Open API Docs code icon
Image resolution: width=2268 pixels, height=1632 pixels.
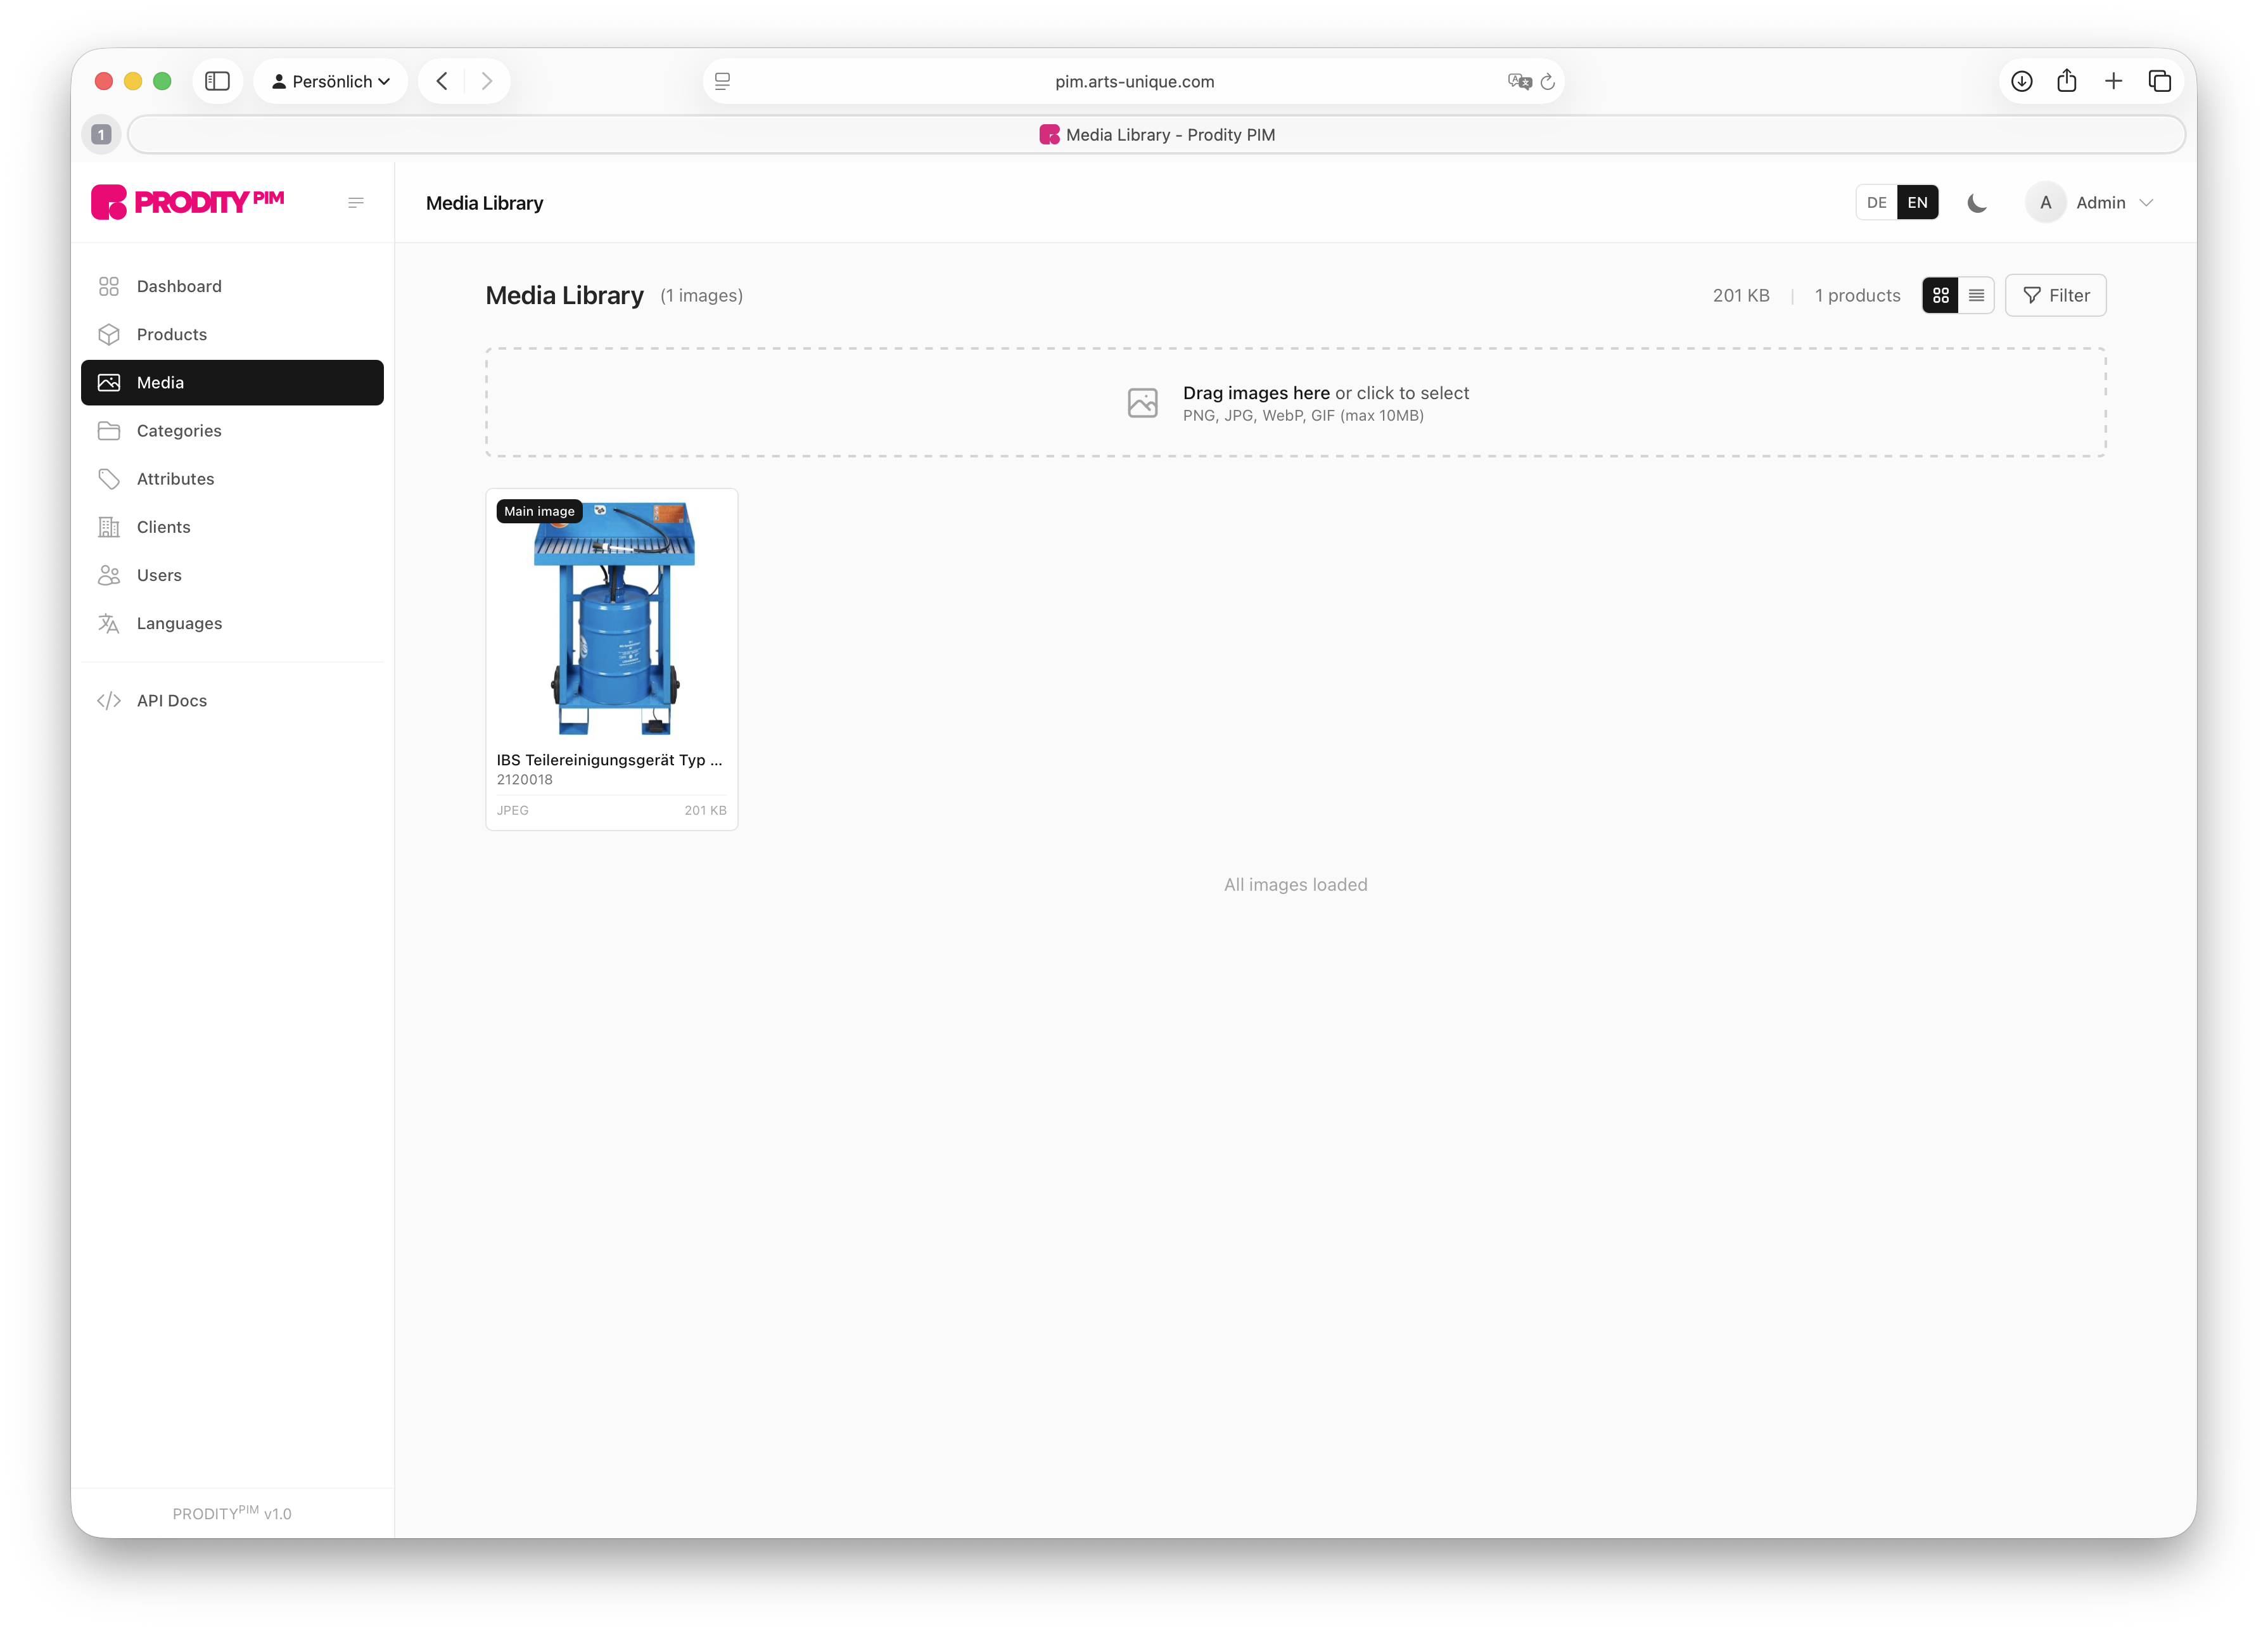click(109, 701)
